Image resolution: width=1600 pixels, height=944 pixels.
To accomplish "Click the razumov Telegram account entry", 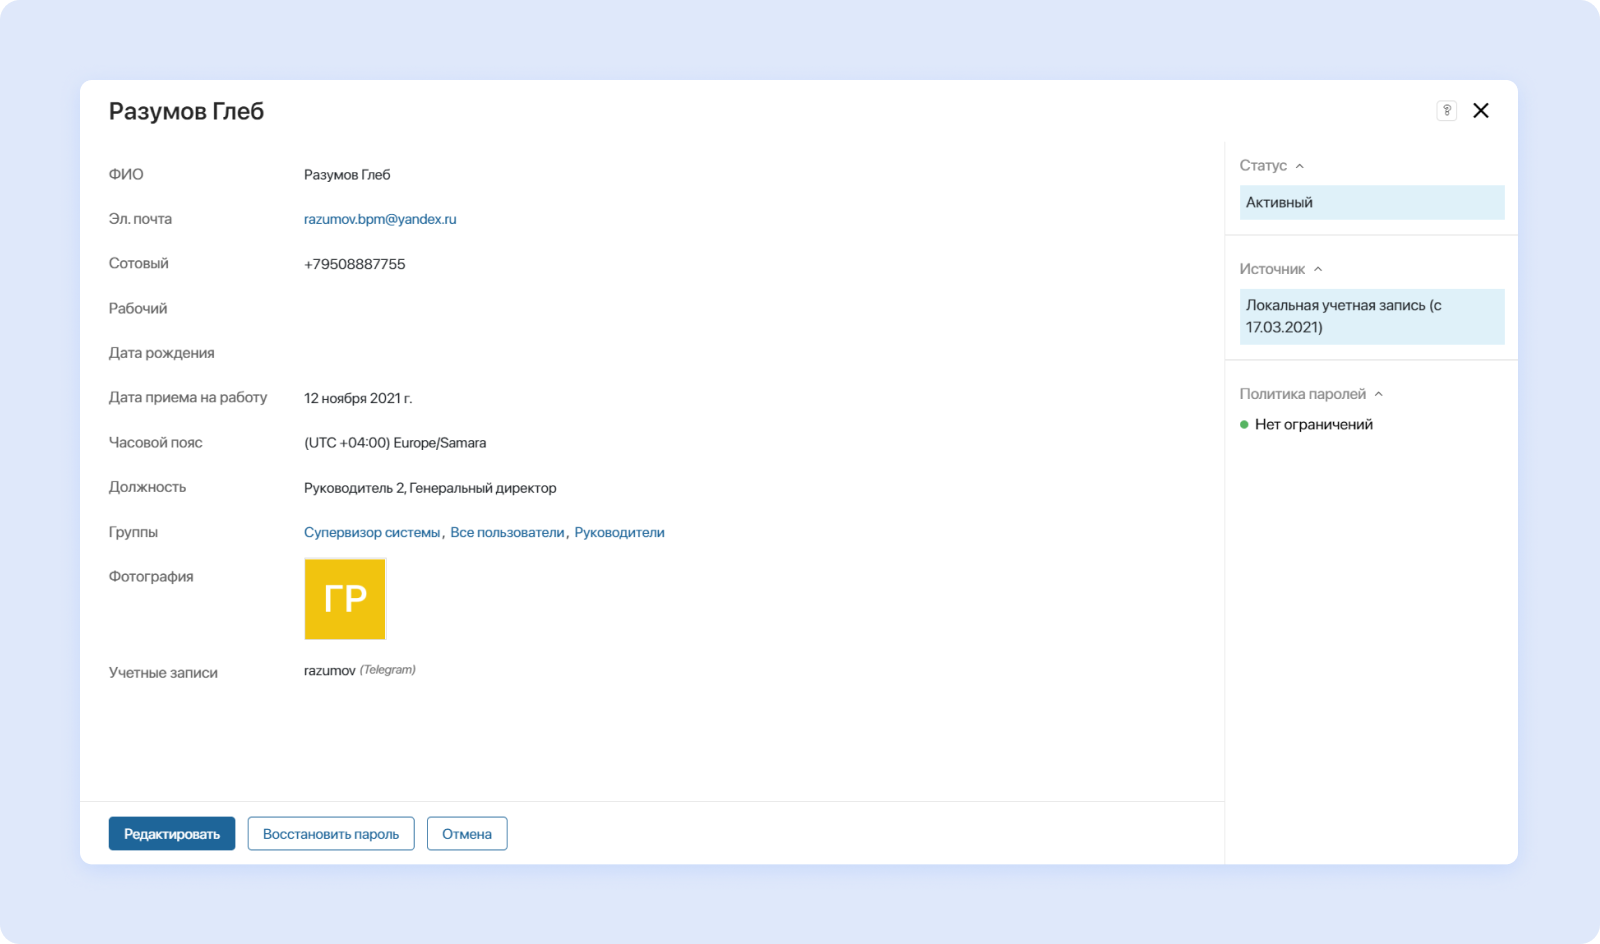I will click(x=330, y=671).
